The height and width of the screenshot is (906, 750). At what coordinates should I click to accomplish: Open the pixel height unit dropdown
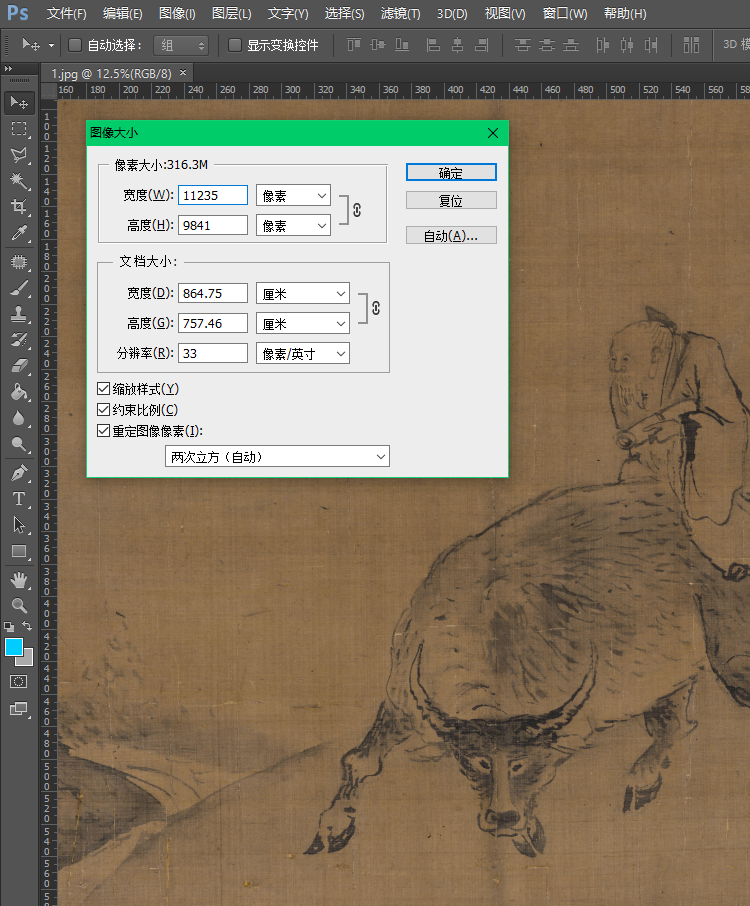point(294,225)
